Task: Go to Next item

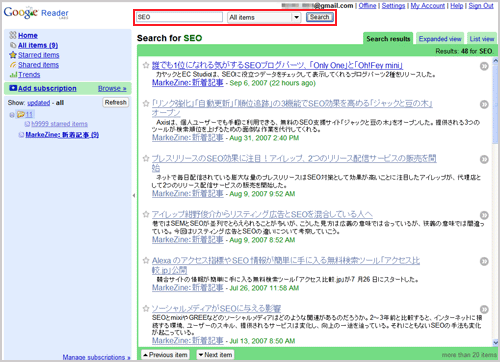Action: coord(215,355)
